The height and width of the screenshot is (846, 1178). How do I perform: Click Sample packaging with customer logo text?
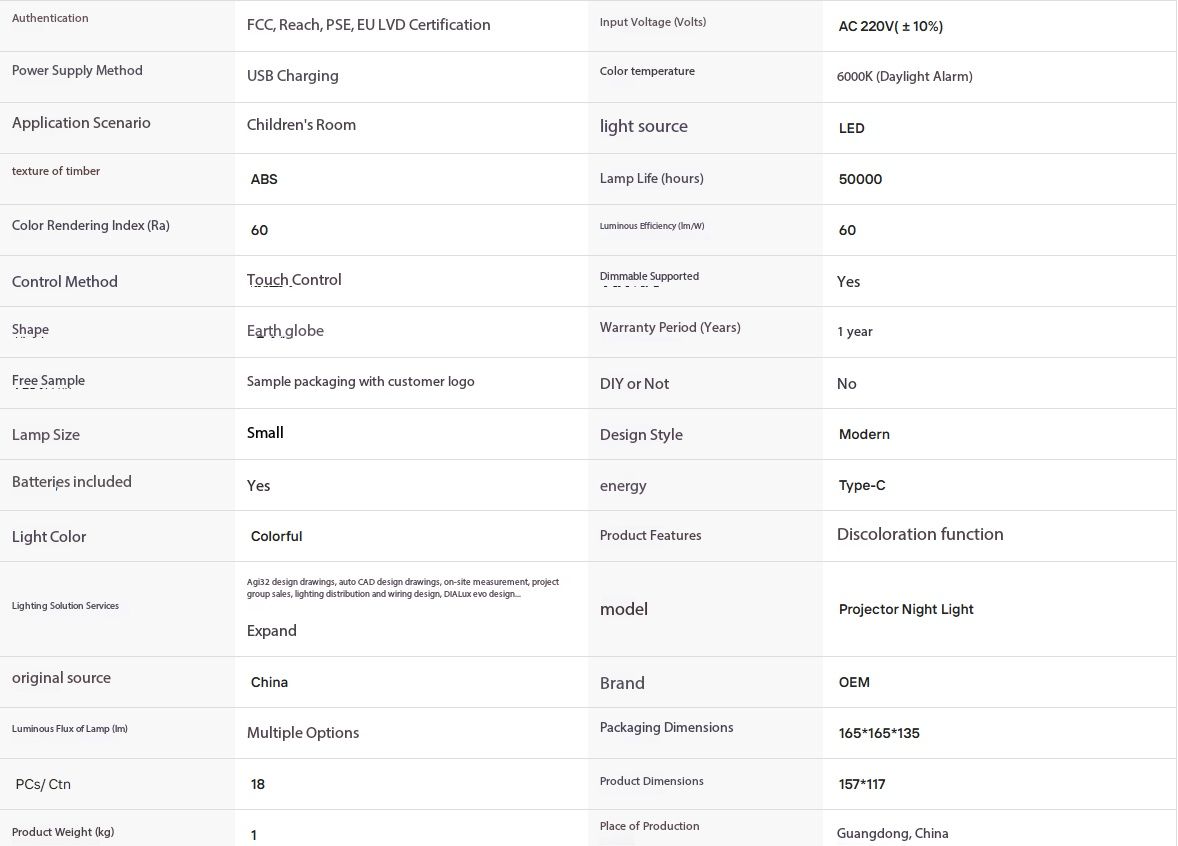click(x=361, y=381)
